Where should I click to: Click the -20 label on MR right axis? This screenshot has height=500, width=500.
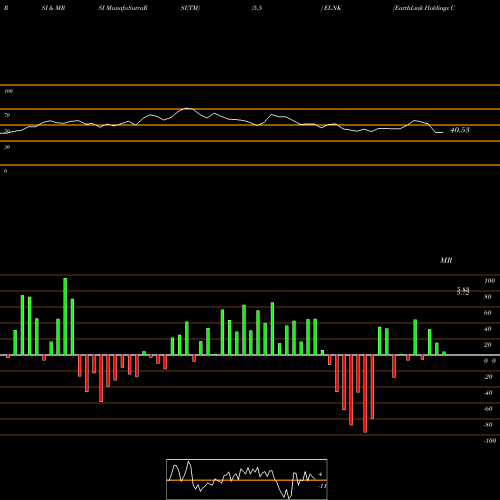point(488,377)
